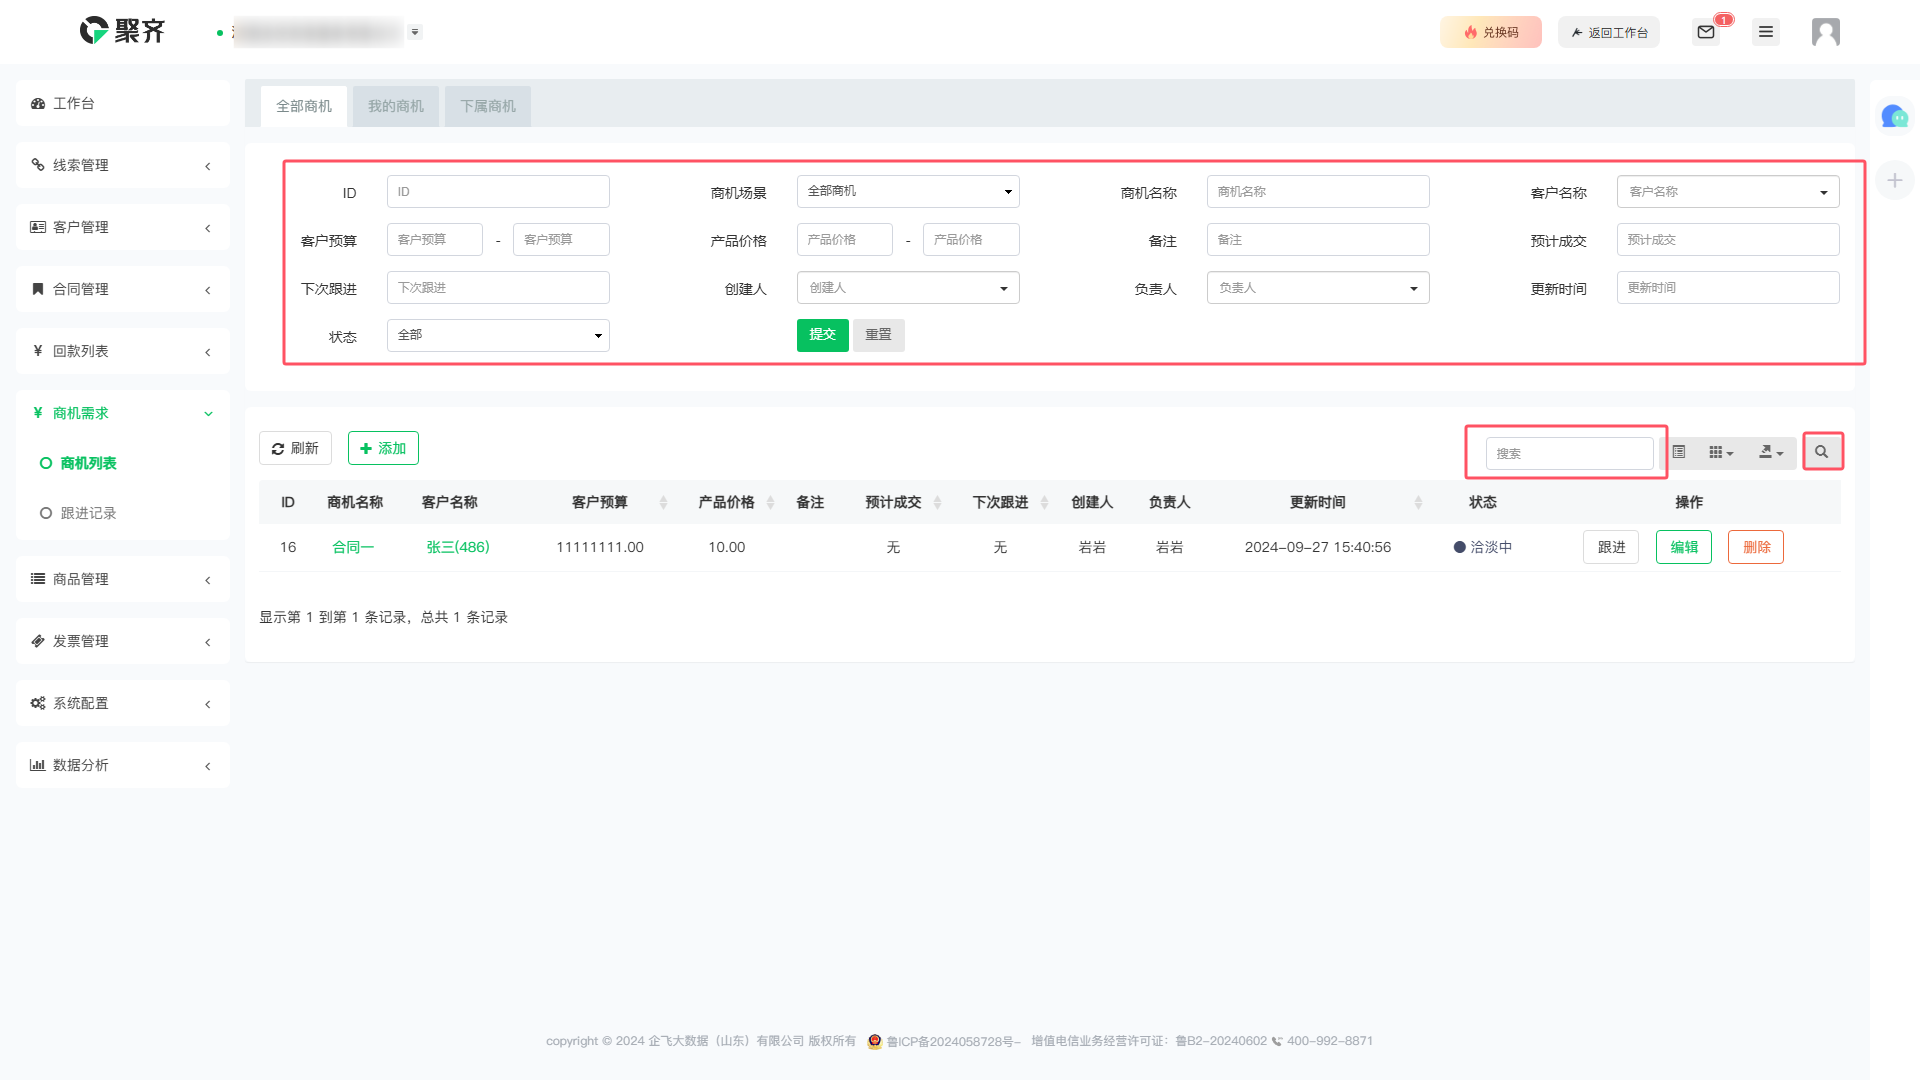
Task: Focus the ID filter input
Action: [498, 191]
